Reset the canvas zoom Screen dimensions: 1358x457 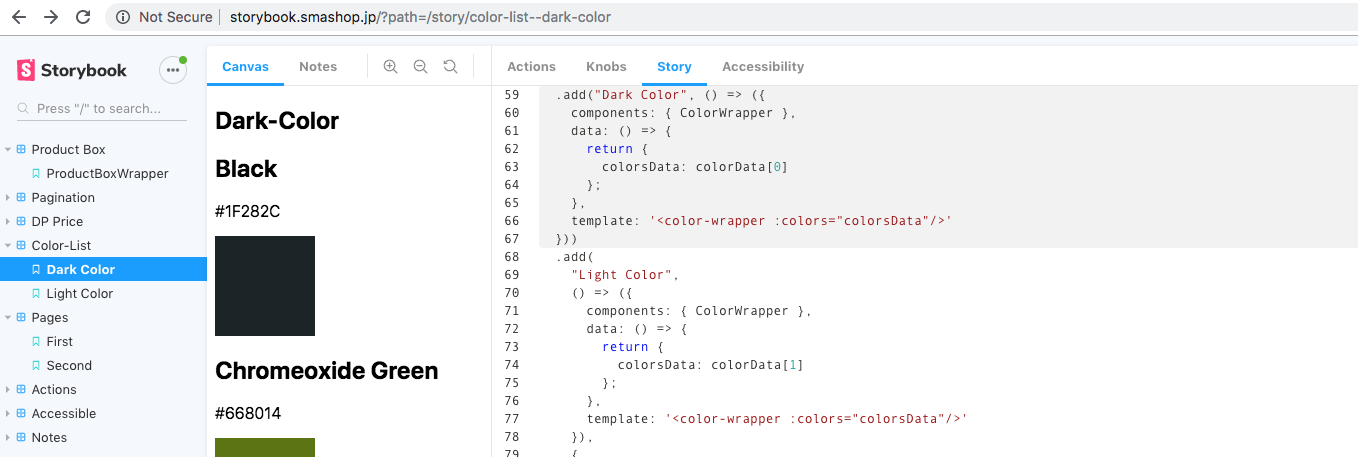pyautogui.click(x=450, y=66)
